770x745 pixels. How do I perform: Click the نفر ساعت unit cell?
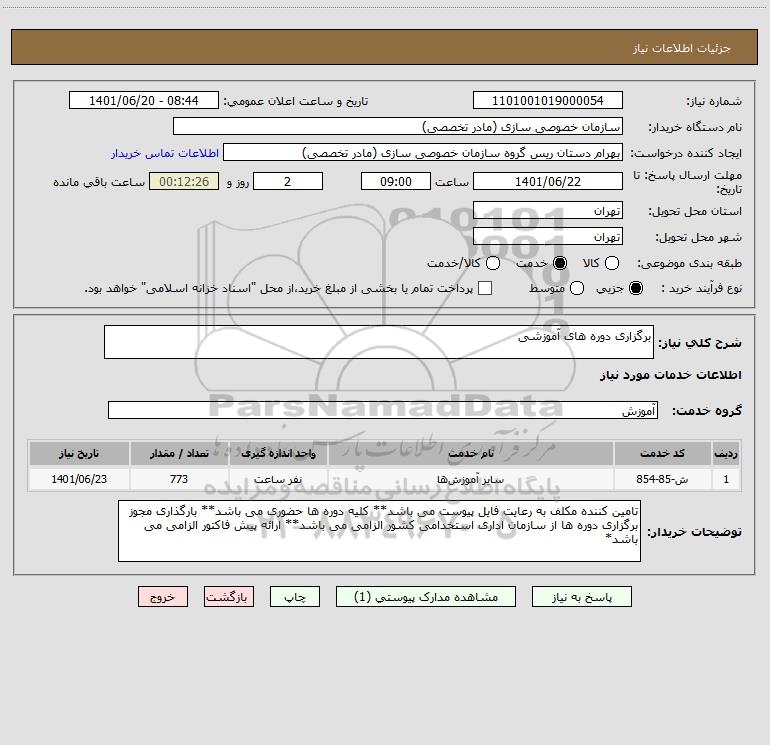coord(278,479)
